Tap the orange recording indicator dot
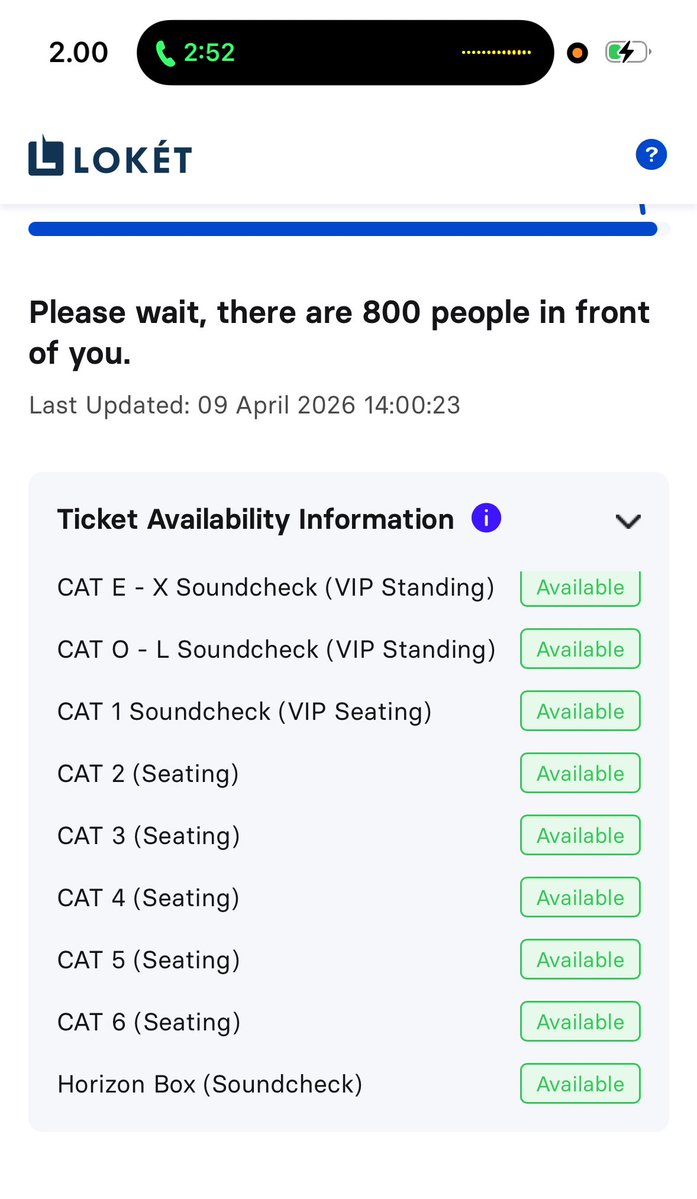 coord(577,53)
